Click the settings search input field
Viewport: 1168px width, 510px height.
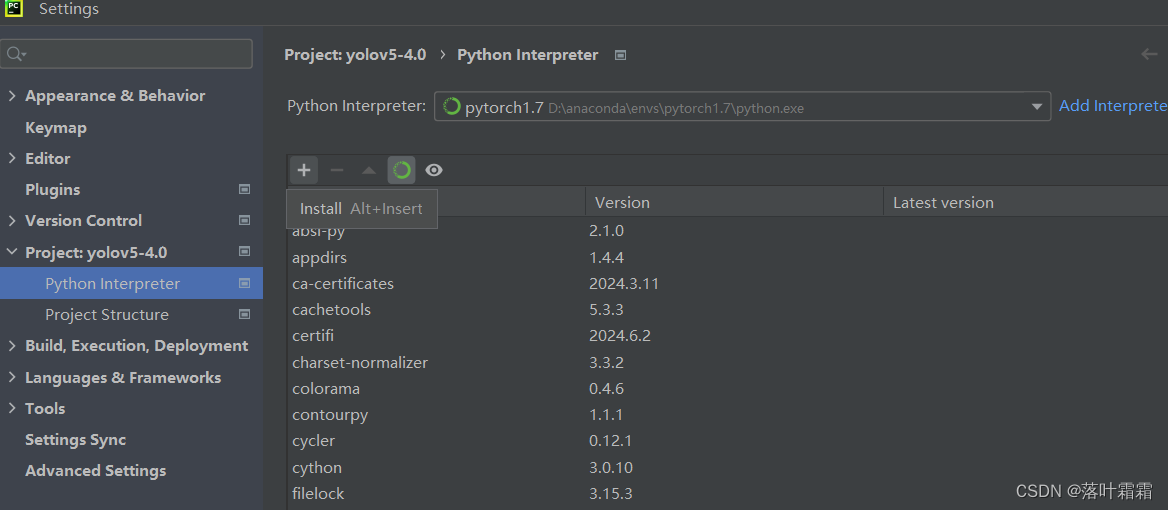click(127, 54)
